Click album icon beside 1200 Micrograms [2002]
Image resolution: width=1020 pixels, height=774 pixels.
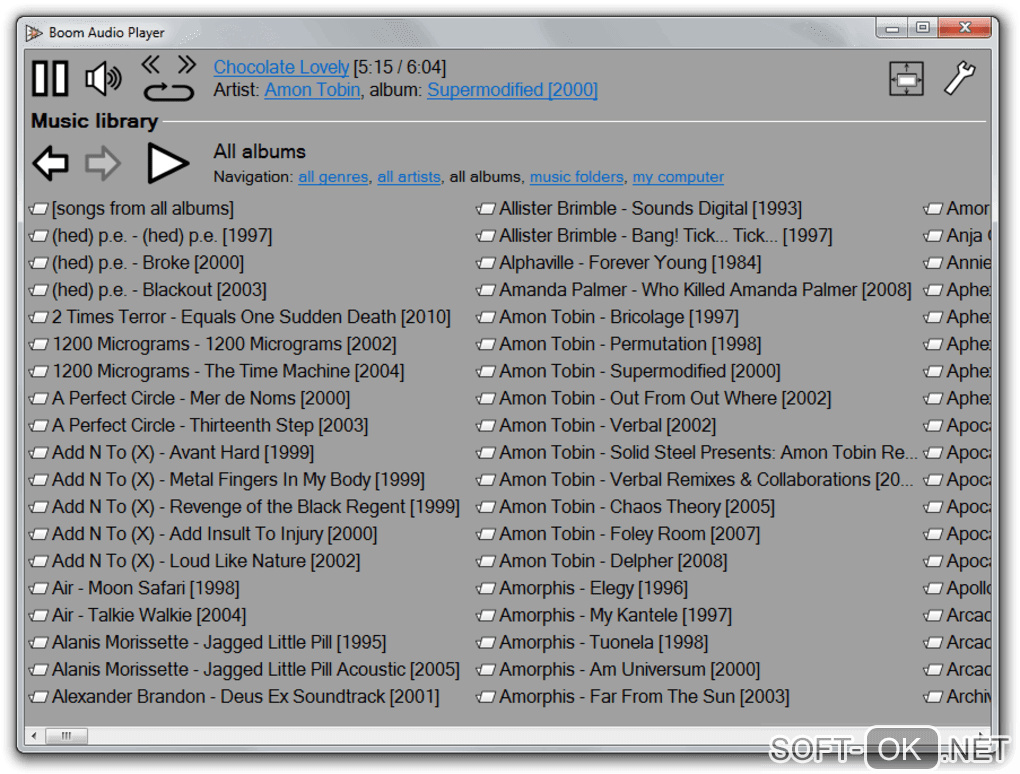point(39,345)
